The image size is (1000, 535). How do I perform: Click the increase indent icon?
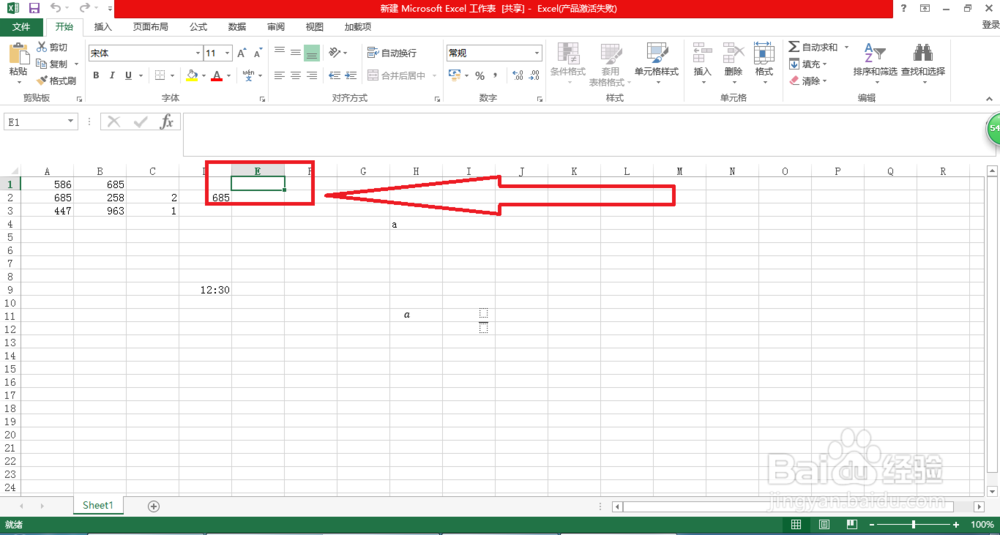(x=352, y=75)
